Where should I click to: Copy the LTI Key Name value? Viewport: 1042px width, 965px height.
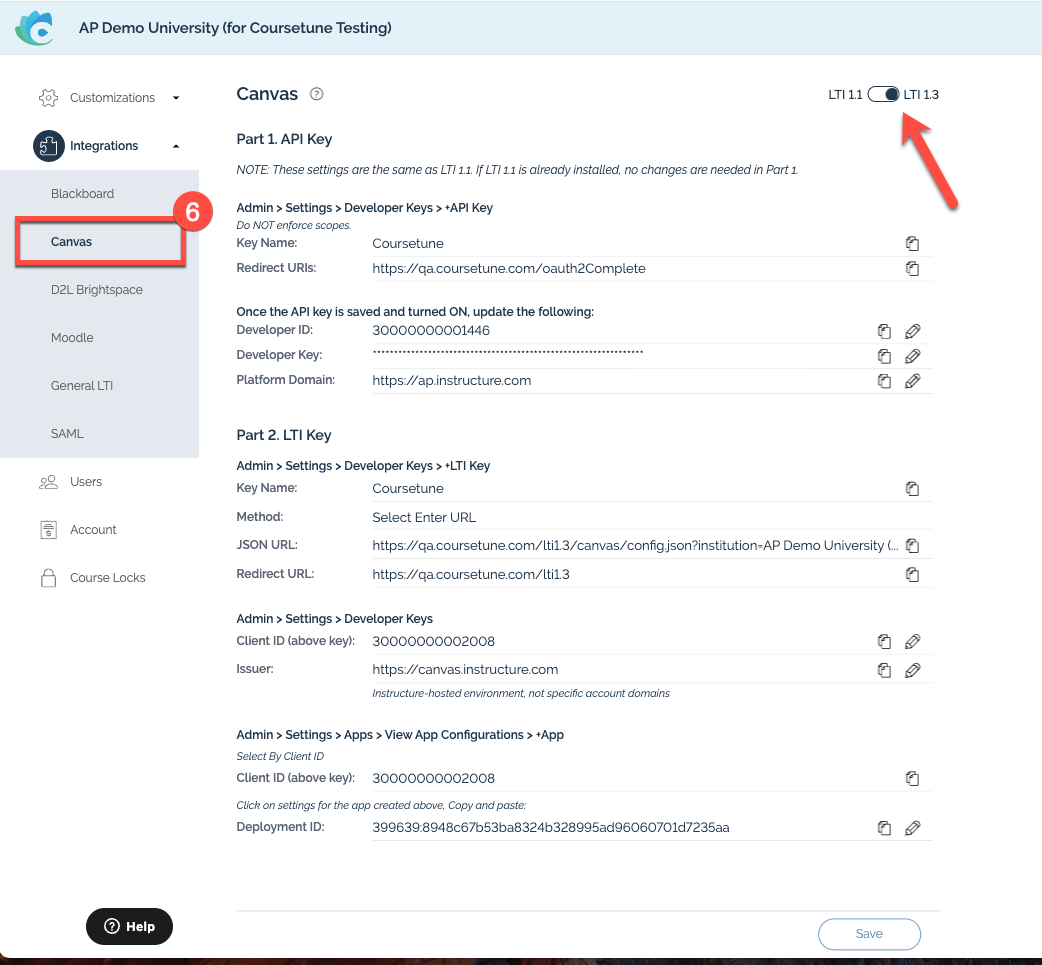point(912,489)
